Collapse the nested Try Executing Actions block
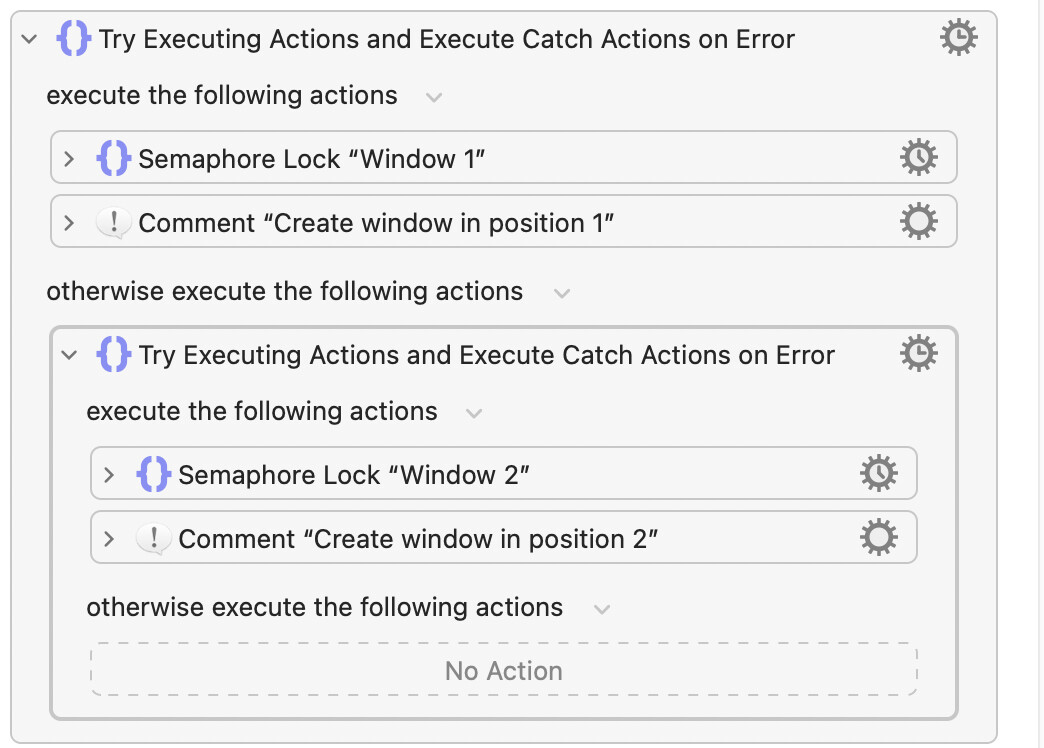The width and height of the screenshot is (1044, 748). (69, 354)
